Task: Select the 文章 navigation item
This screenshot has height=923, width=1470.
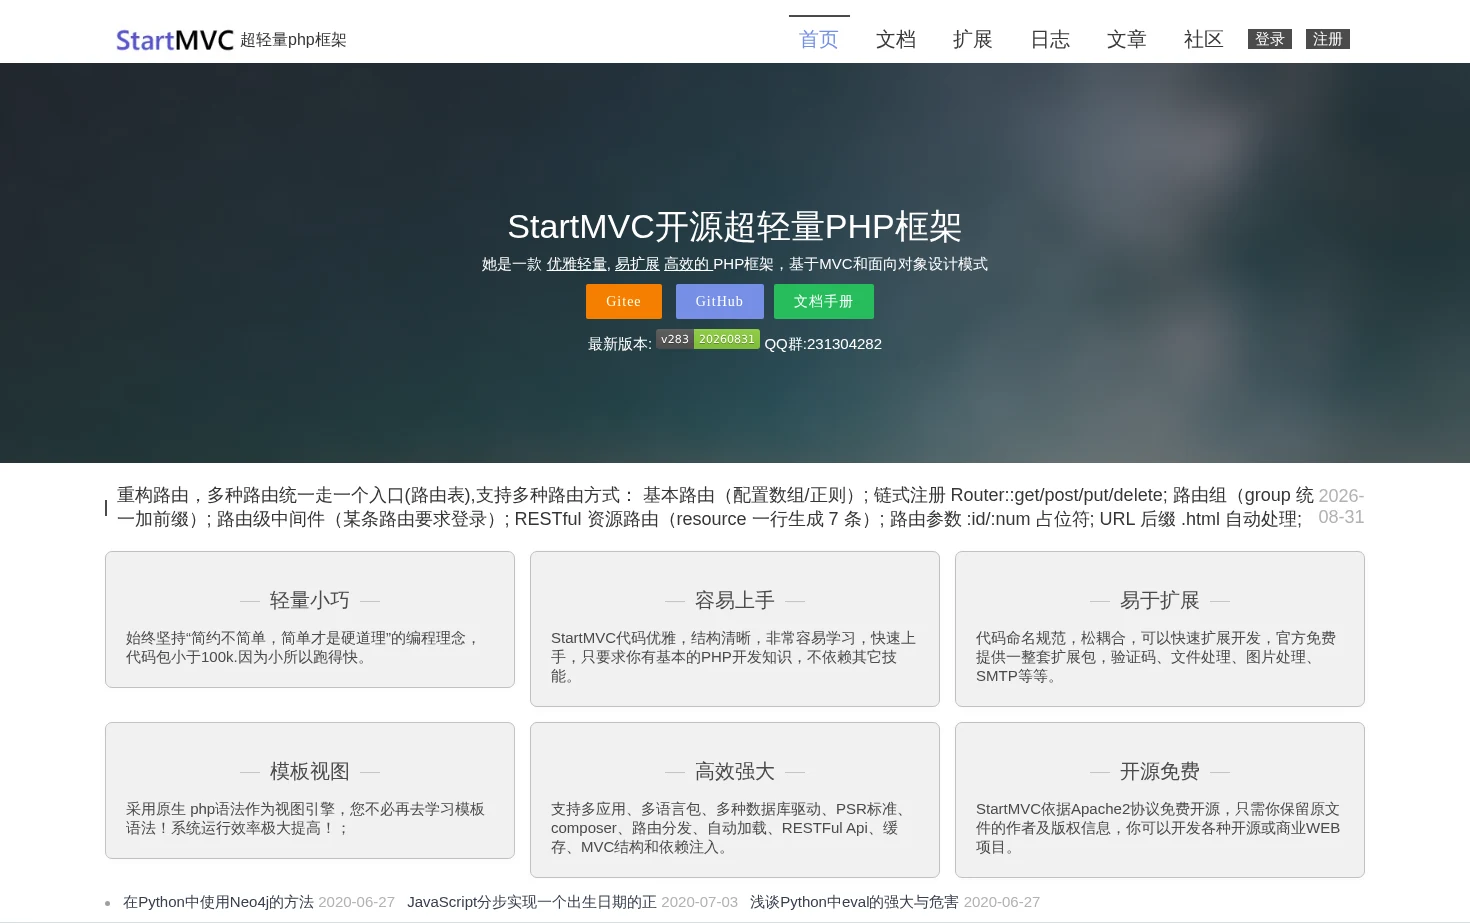Action: pos(1127,39)
